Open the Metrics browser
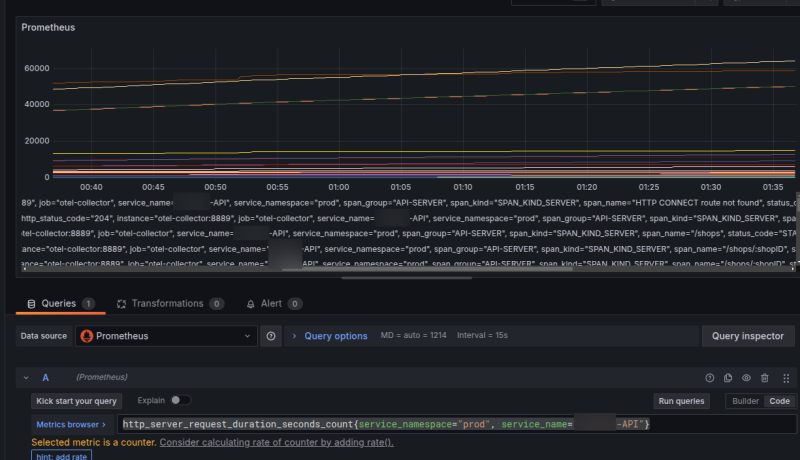The image size is (800, 460). (71, 424)
